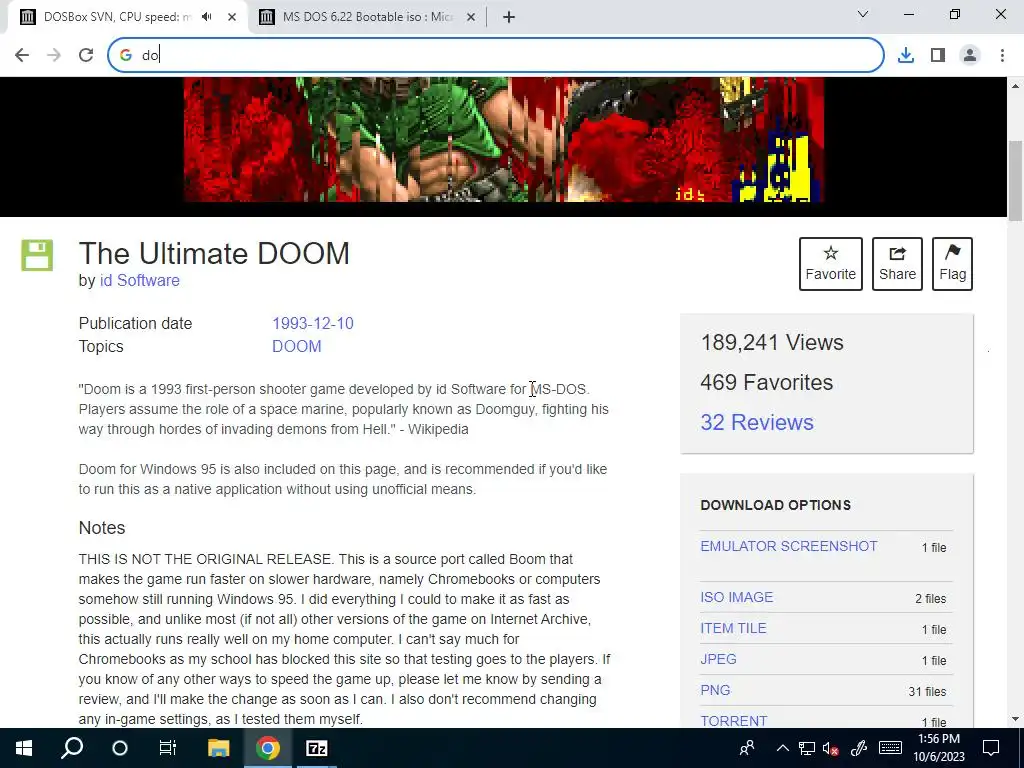The image size is (1024, 768).
Task: Switch to MS DOS 6.22 Bootable iso tab
Action: (368, 17)
